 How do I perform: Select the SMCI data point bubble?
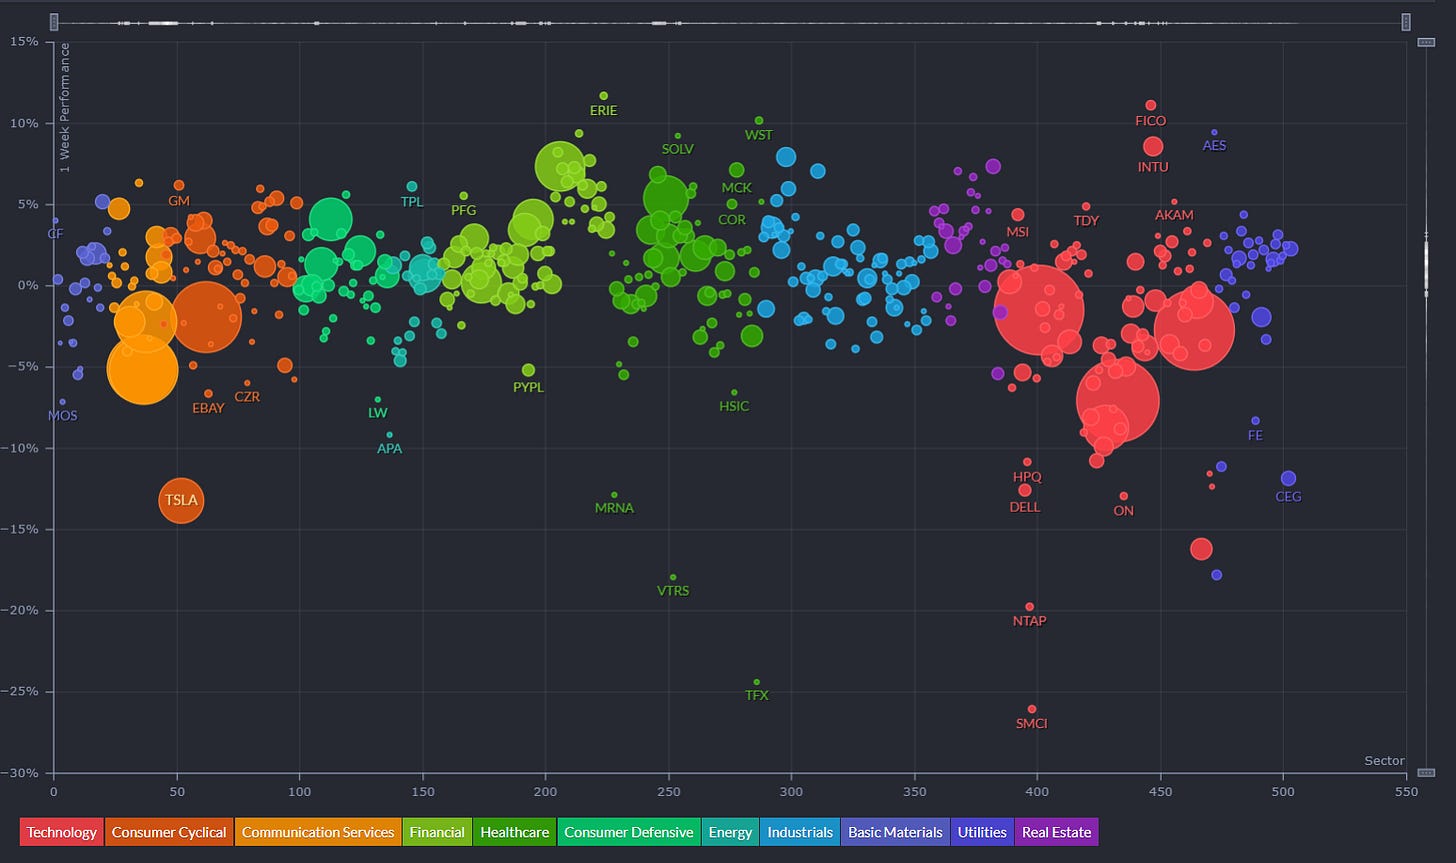click(x=1032, y=709)
